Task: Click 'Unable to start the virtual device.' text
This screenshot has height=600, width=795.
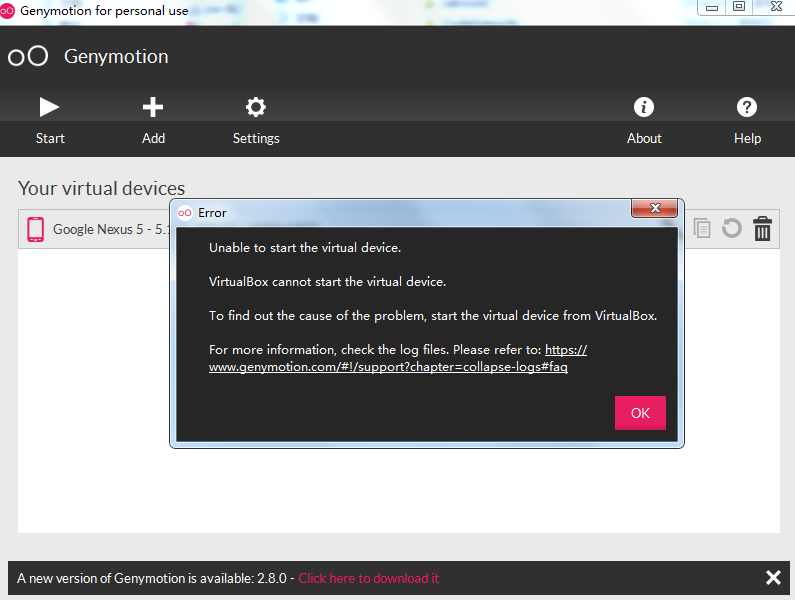Action: point(305,248)
